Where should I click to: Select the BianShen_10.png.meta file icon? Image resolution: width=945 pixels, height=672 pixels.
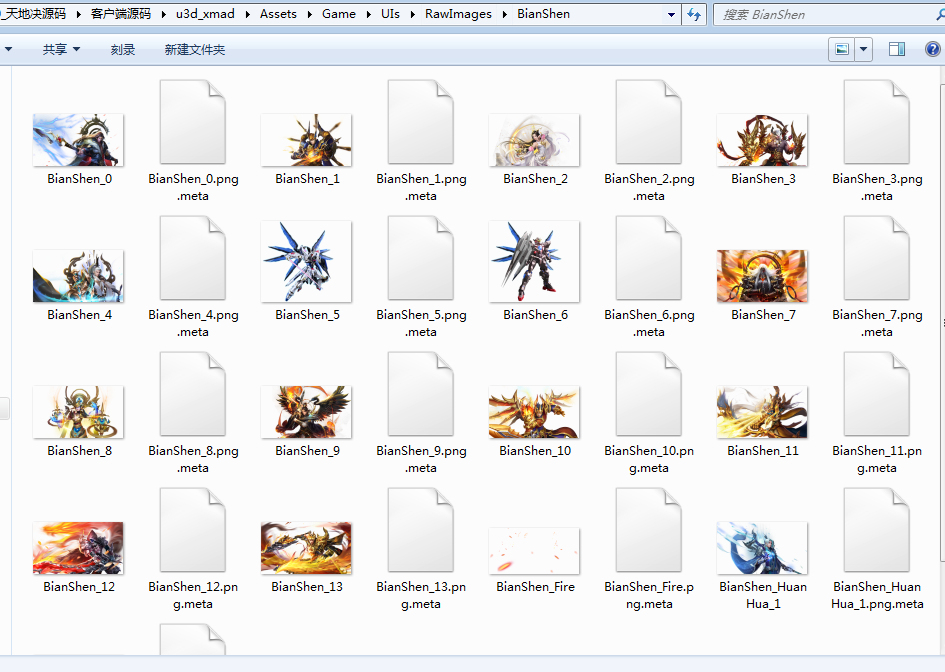click(x=648, y=394)
